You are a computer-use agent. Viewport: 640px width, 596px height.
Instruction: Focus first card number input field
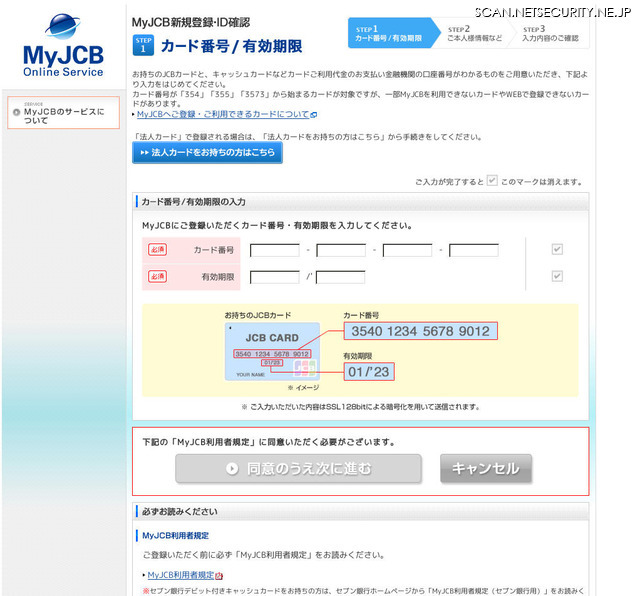pyautogui.click(x=275, y=250)
